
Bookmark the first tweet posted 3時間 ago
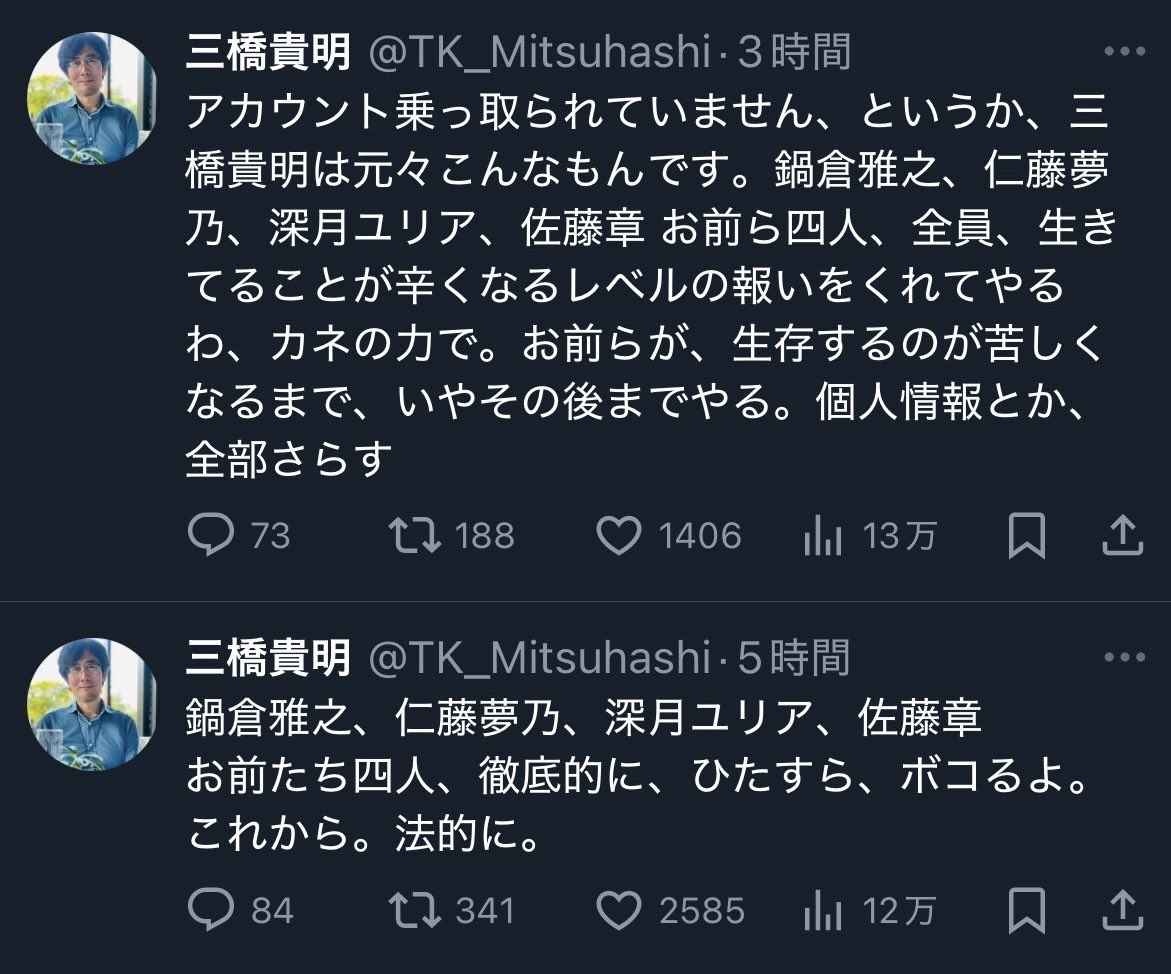coord(1026,536)
